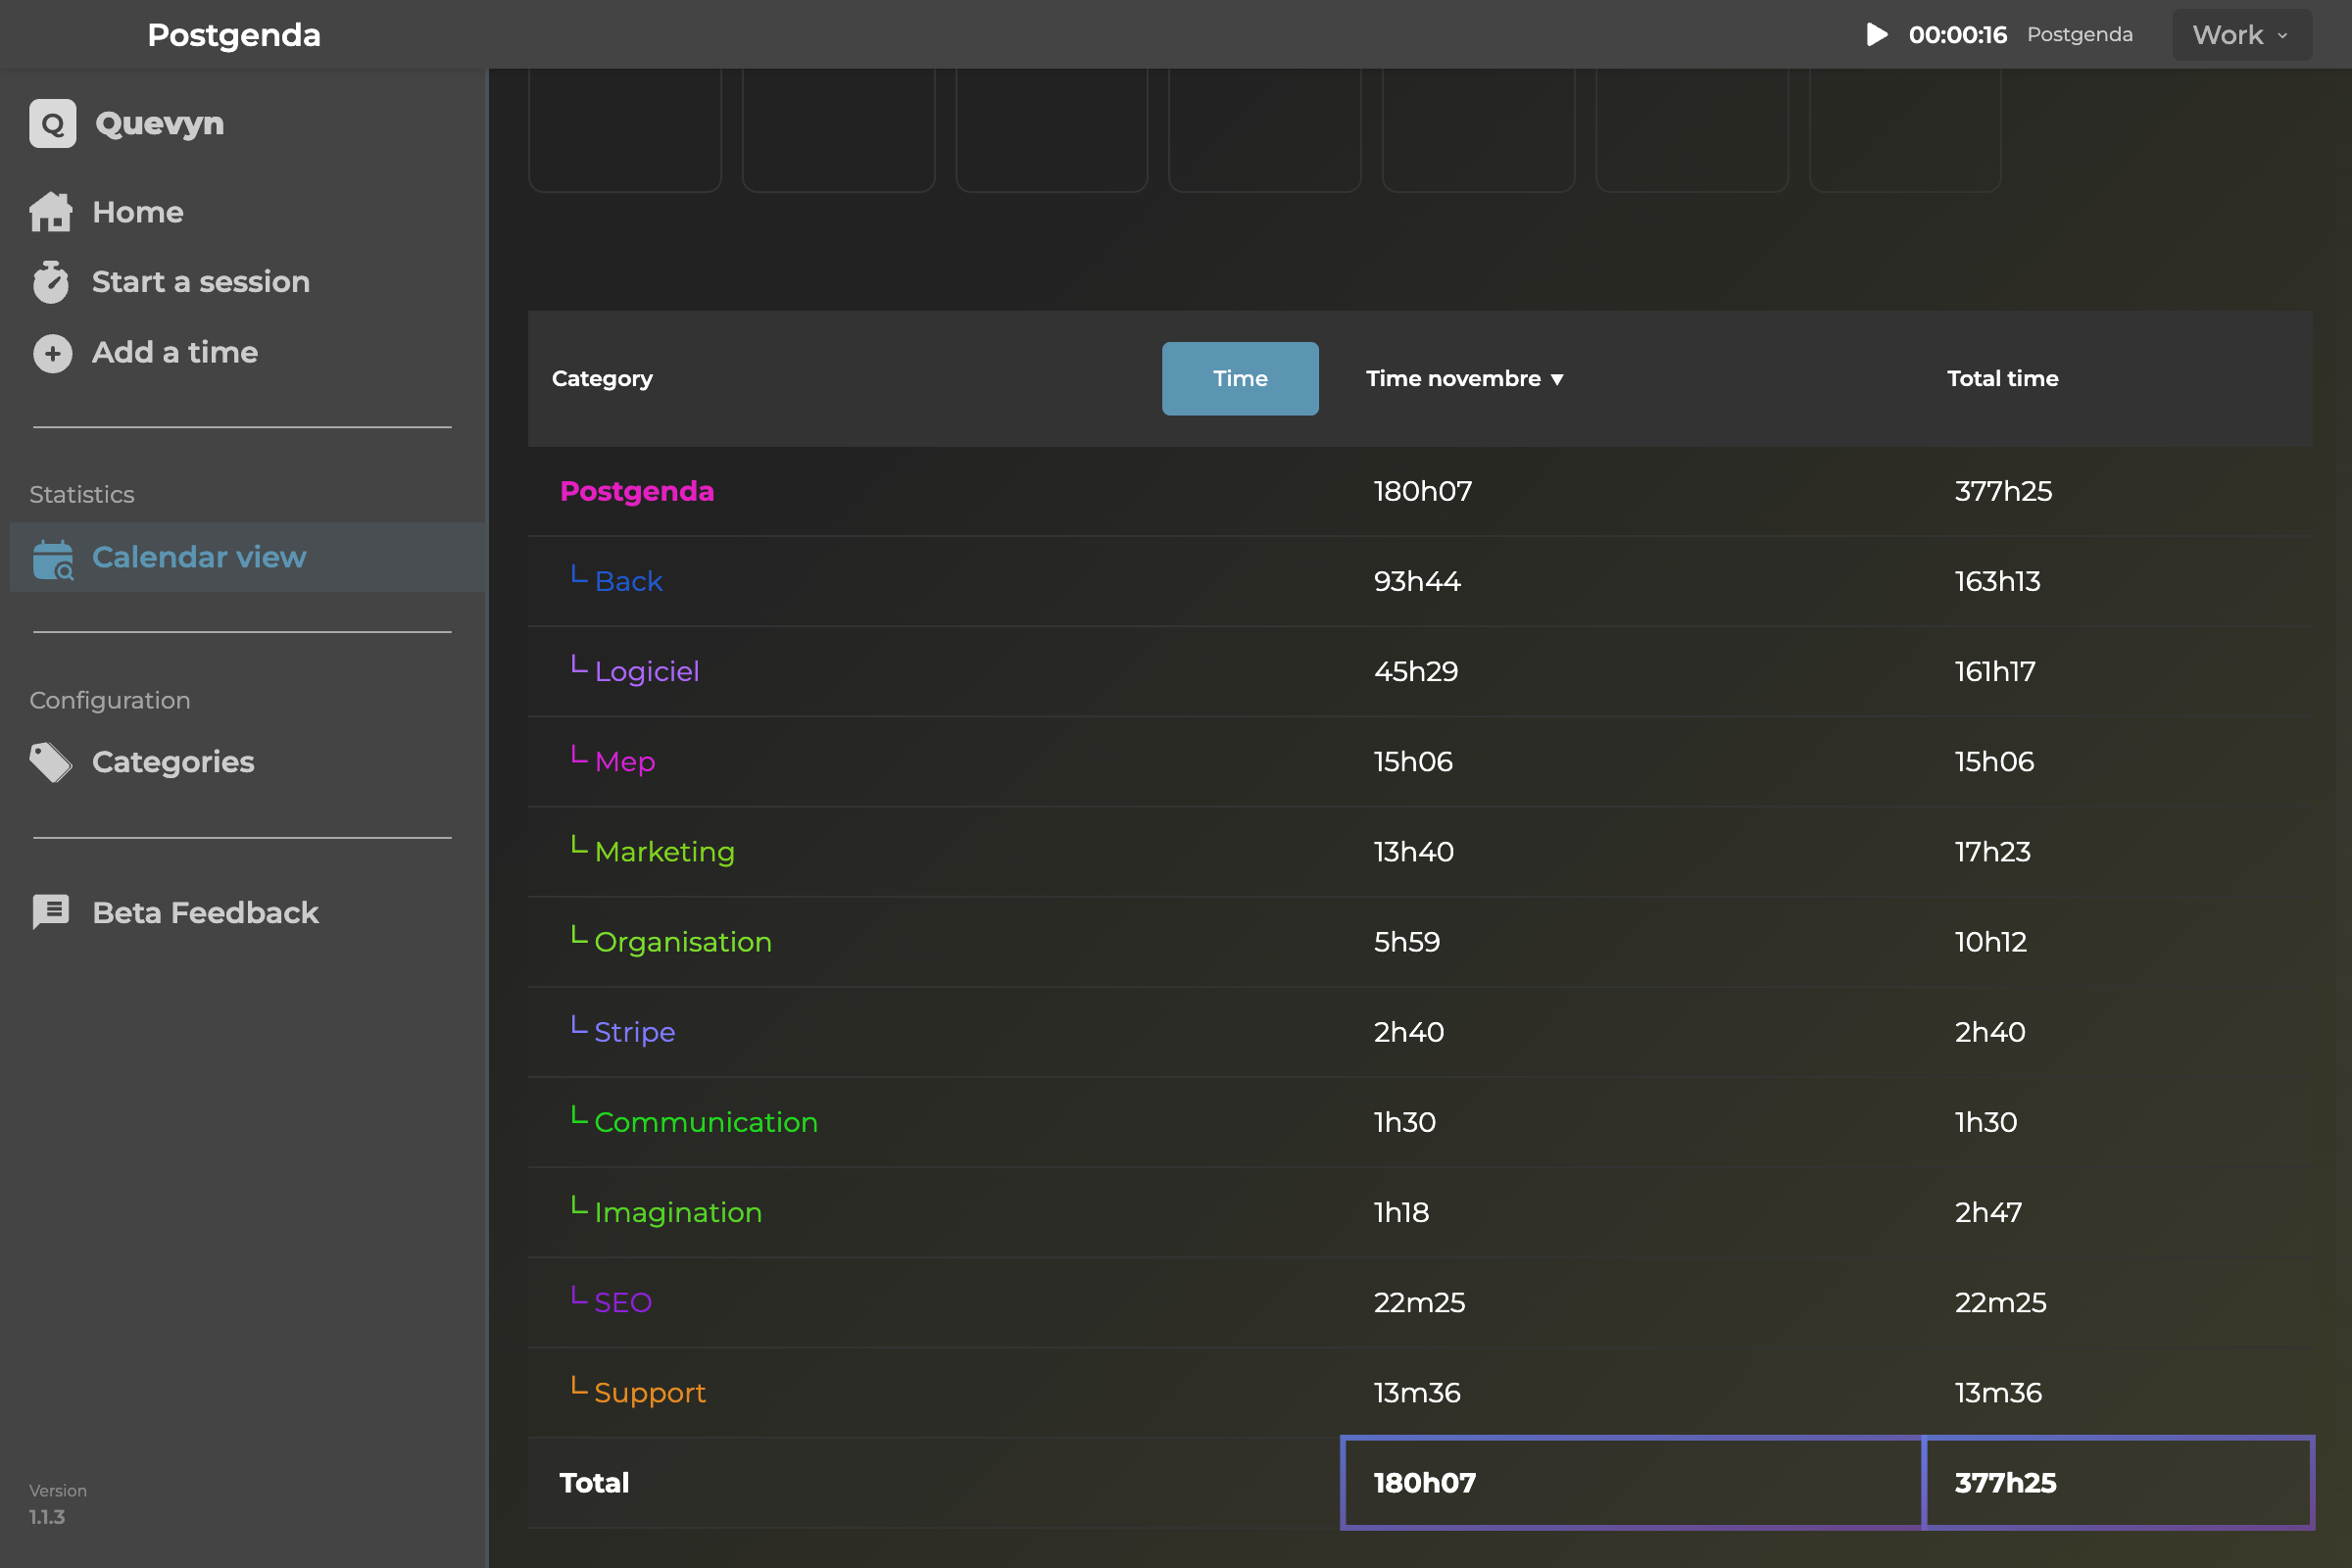The width and height of the screenshot is (2352, 1568).
Task: Select the Stripe subcategory
Action: tap(635, 1032)
